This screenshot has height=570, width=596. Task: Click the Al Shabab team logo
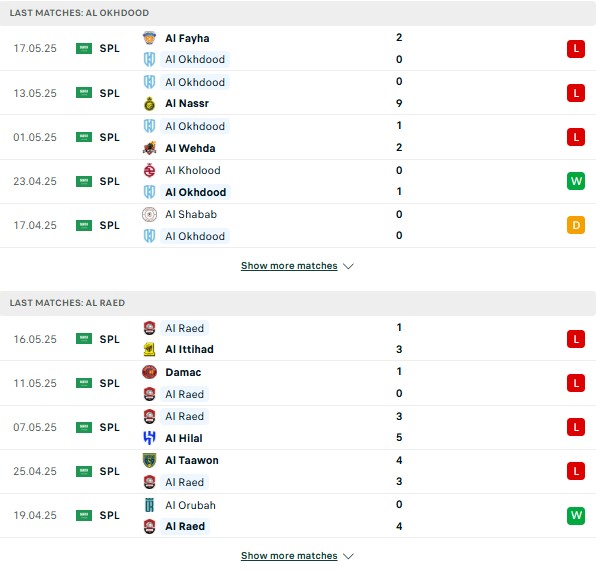point(149,214)
